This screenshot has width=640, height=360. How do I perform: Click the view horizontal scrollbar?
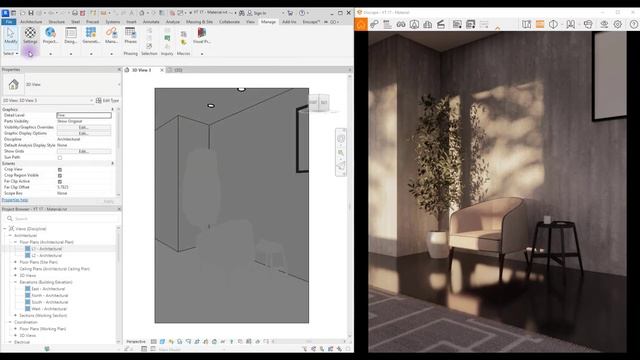point(309,341)
